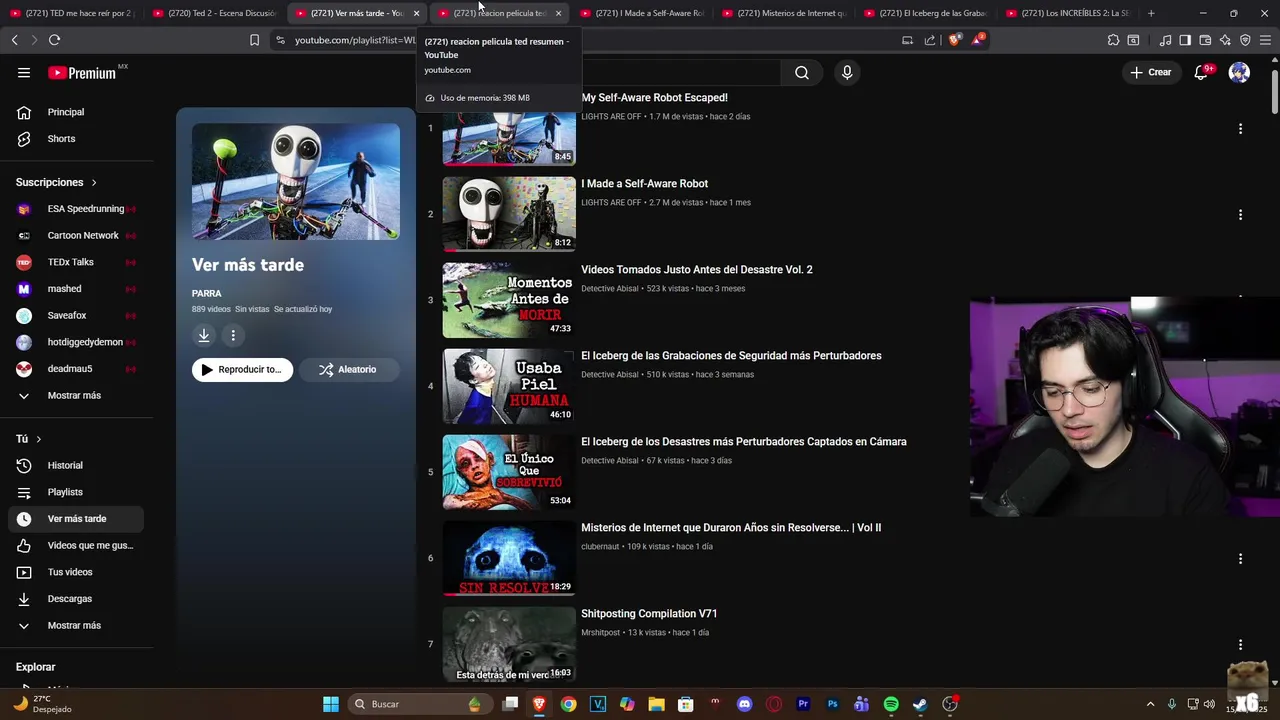Open Cartoon Network subscription
Screen dimensions: 1280x720
coord(76,236)
